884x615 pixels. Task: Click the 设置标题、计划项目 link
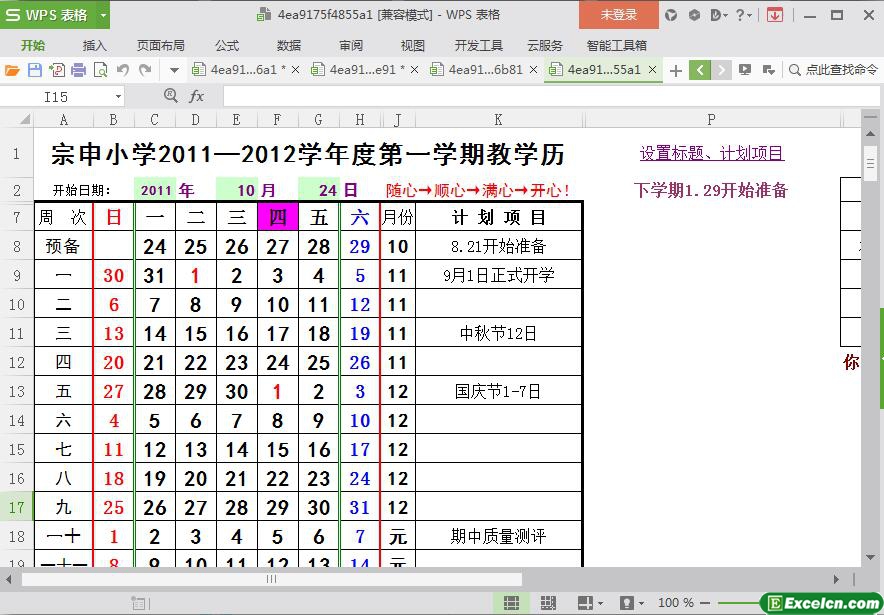(x=711, y=153)
